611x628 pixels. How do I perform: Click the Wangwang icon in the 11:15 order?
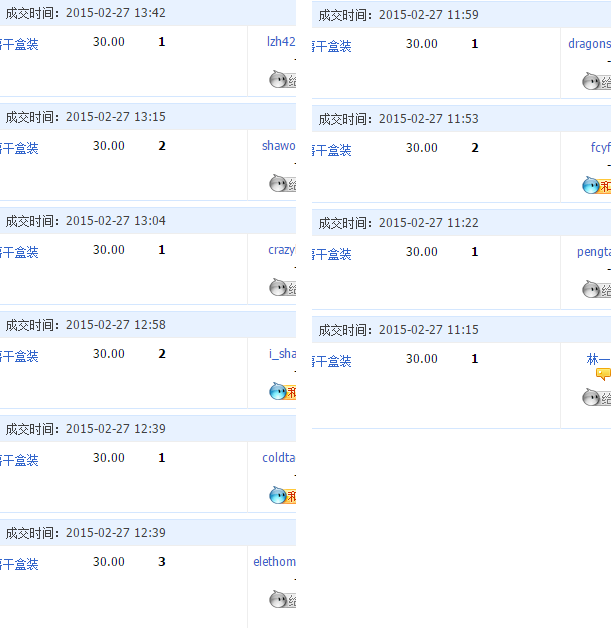[594, 397]
